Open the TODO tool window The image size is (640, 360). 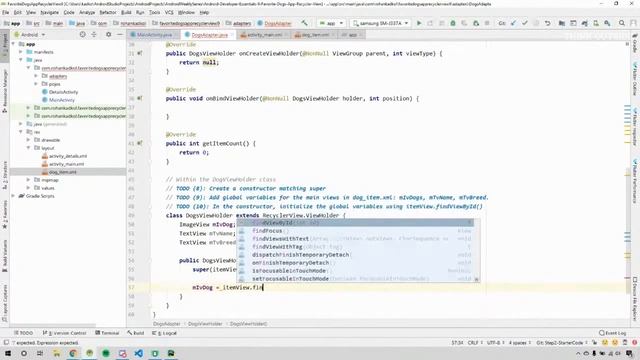click(24, 333)
